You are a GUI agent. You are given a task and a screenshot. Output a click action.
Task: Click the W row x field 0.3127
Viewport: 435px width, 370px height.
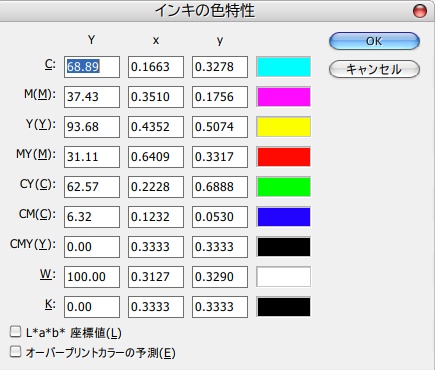[x=156, y=277]
